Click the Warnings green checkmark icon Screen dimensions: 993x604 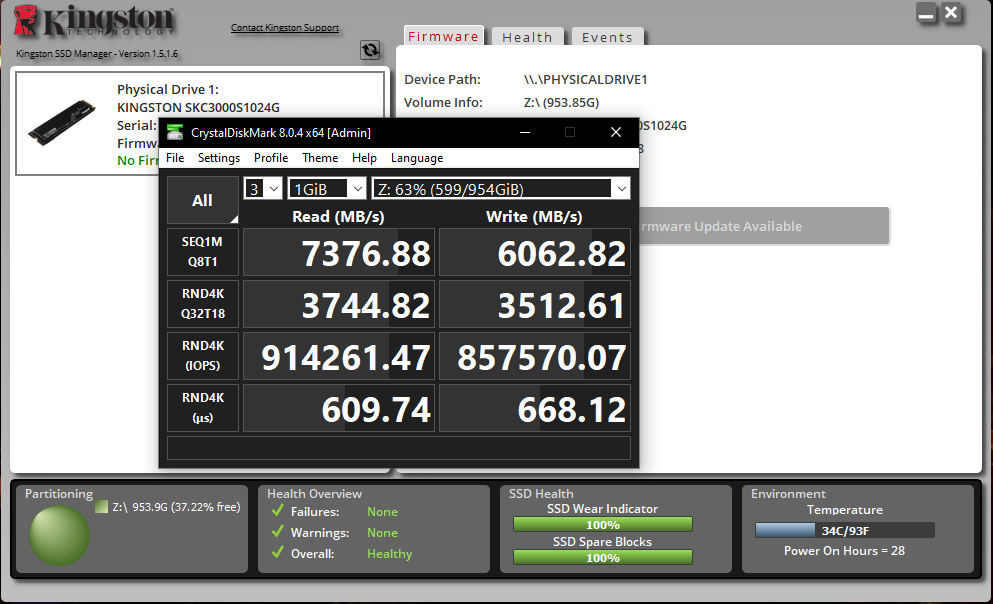(278, 533)
